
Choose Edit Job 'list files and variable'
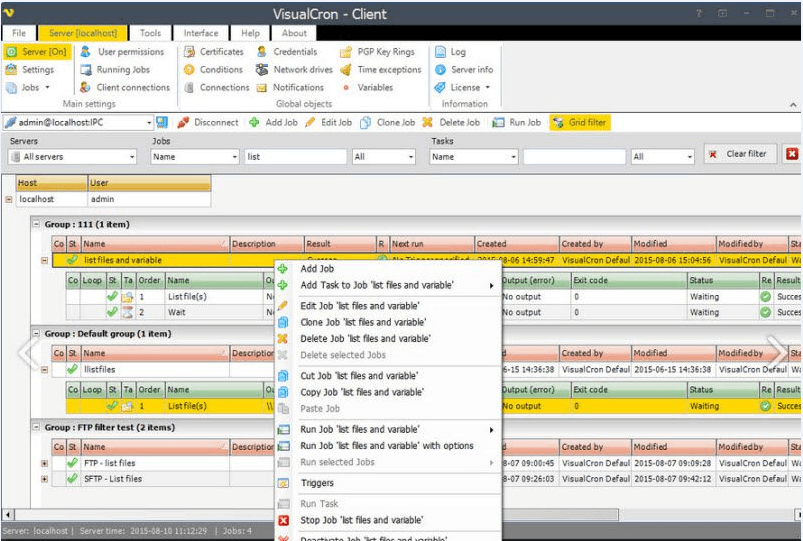click(388, 306)
